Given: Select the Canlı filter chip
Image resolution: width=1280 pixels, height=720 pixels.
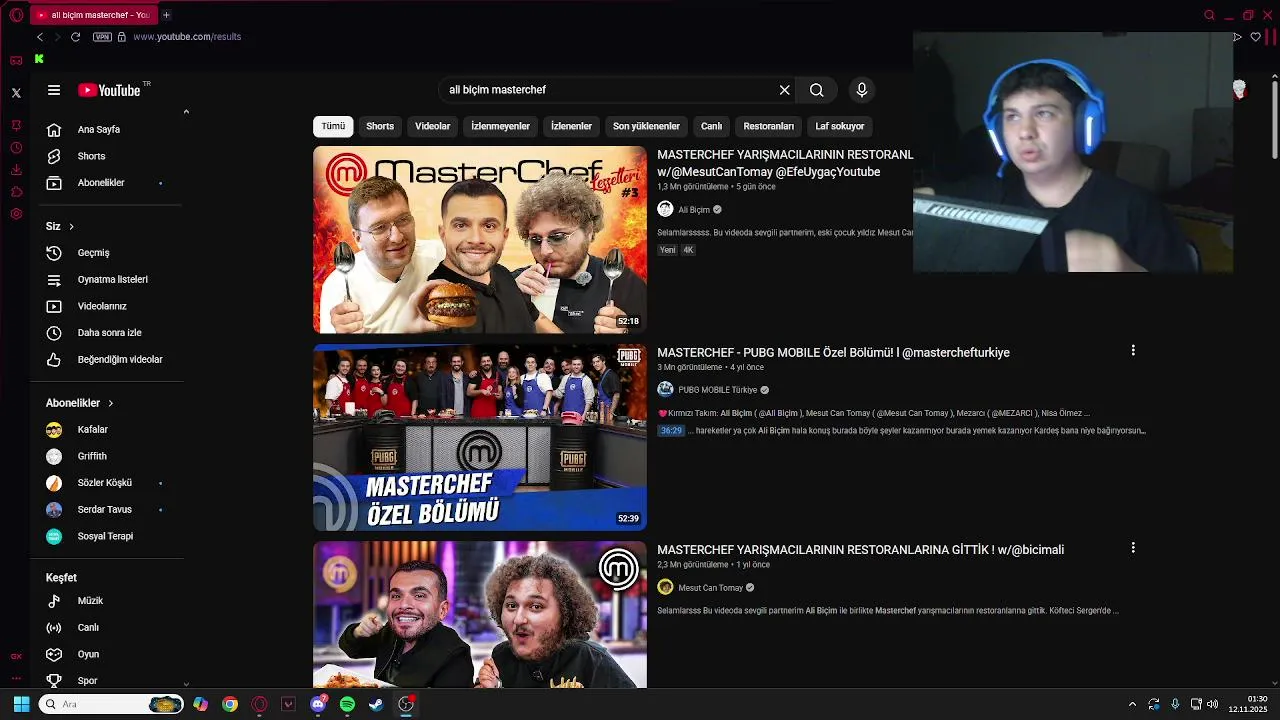Looking at the screenshot, I should tap(711, 126).
